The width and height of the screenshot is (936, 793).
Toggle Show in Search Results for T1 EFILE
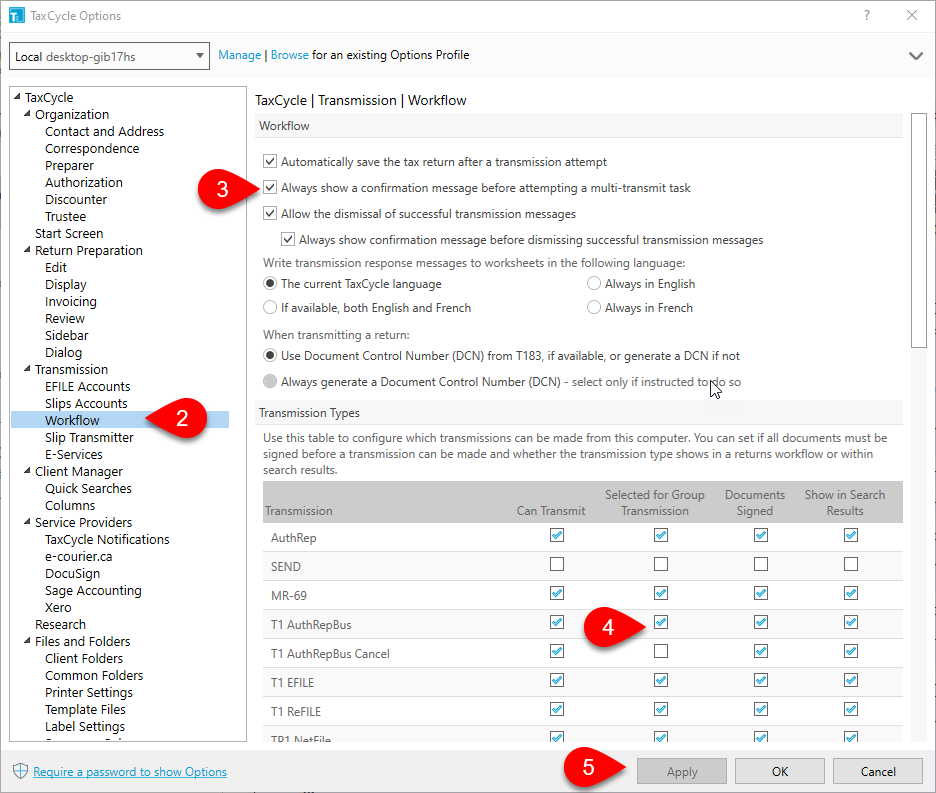point(851,680)
